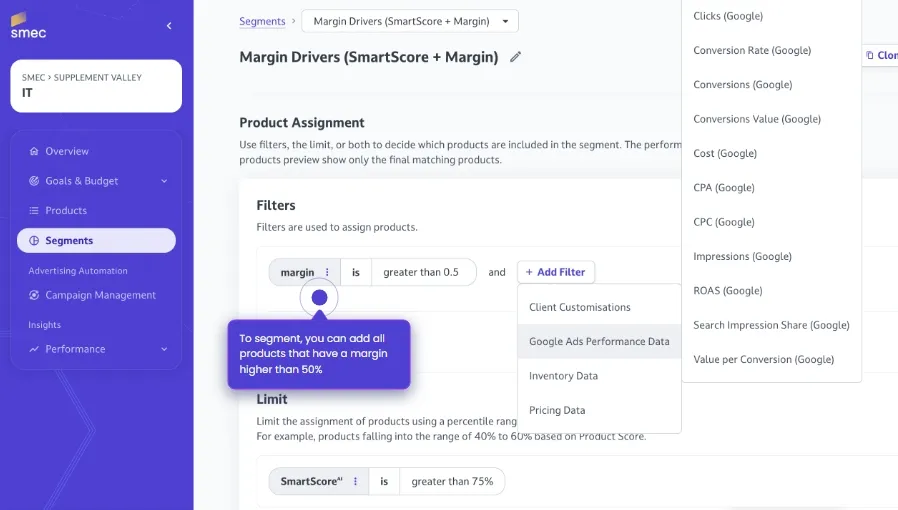Open the margin filter operator 'is'
This screenshot has width=898, height=510.
pos(356,272)
